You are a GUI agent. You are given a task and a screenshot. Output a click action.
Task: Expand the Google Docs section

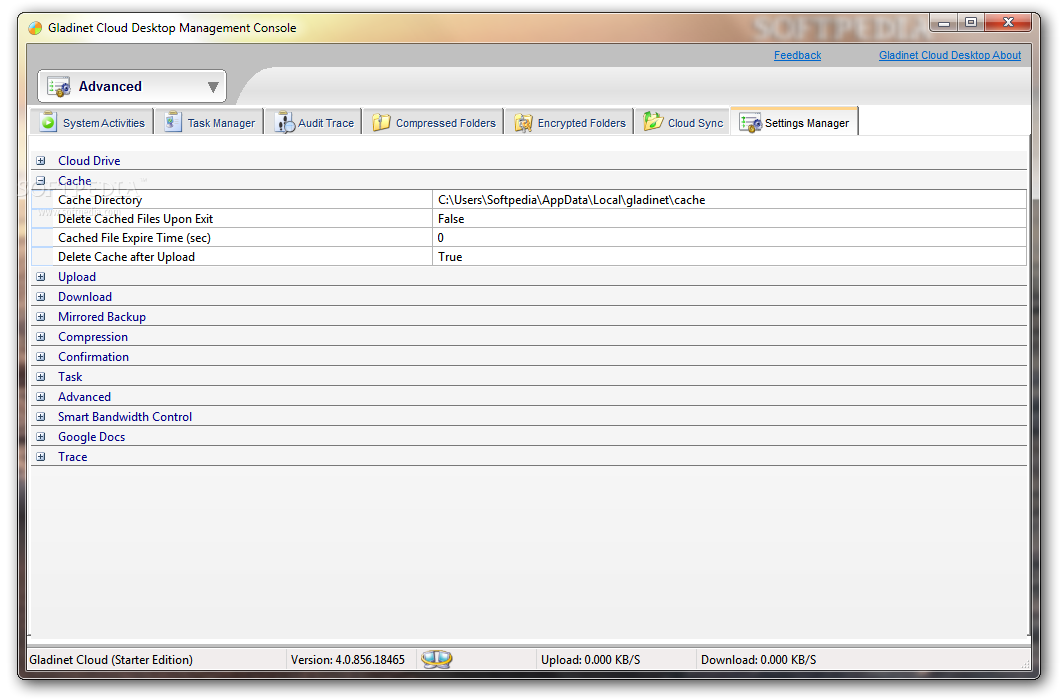point(41,436)
